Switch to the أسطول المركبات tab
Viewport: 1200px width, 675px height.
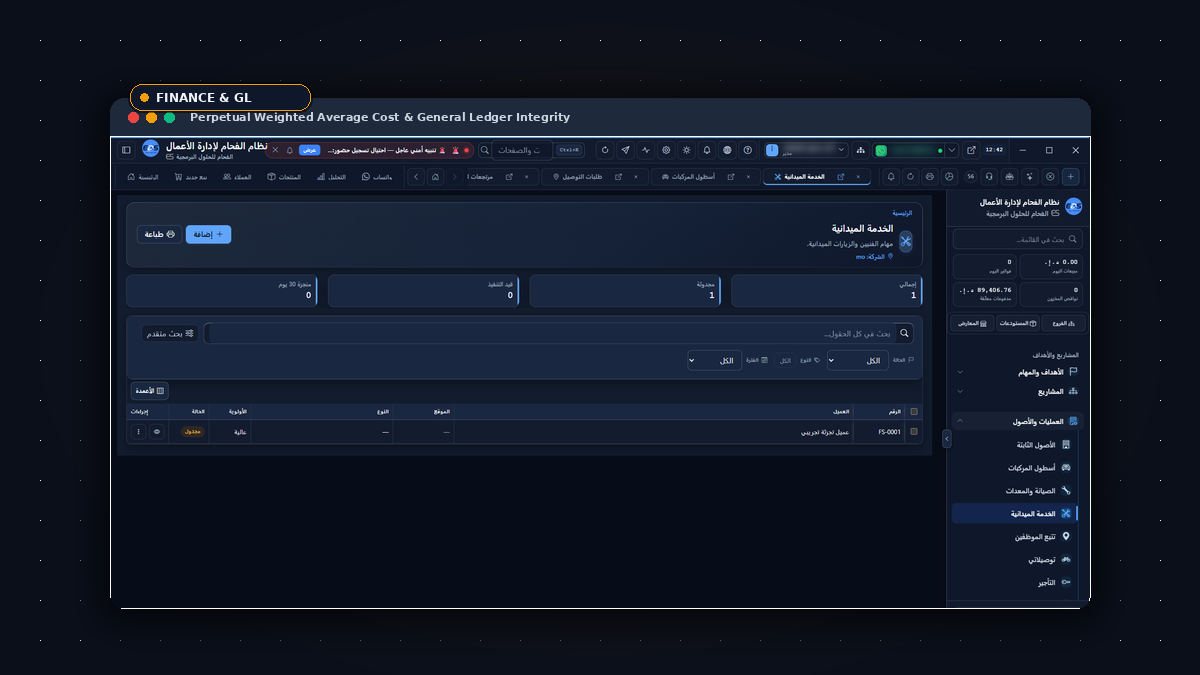[x=706, y=177]
